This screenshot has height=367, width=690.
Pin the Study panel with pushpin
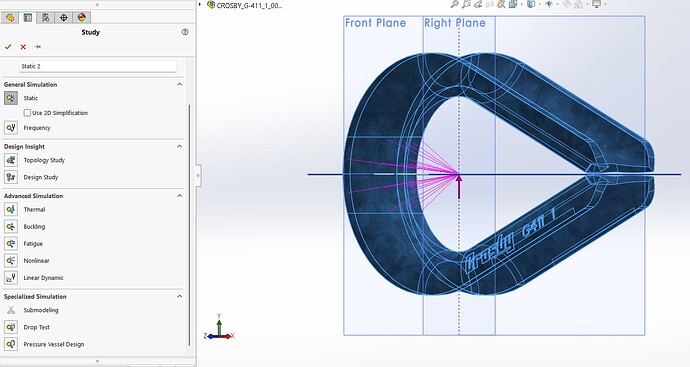tap(37, 47)
